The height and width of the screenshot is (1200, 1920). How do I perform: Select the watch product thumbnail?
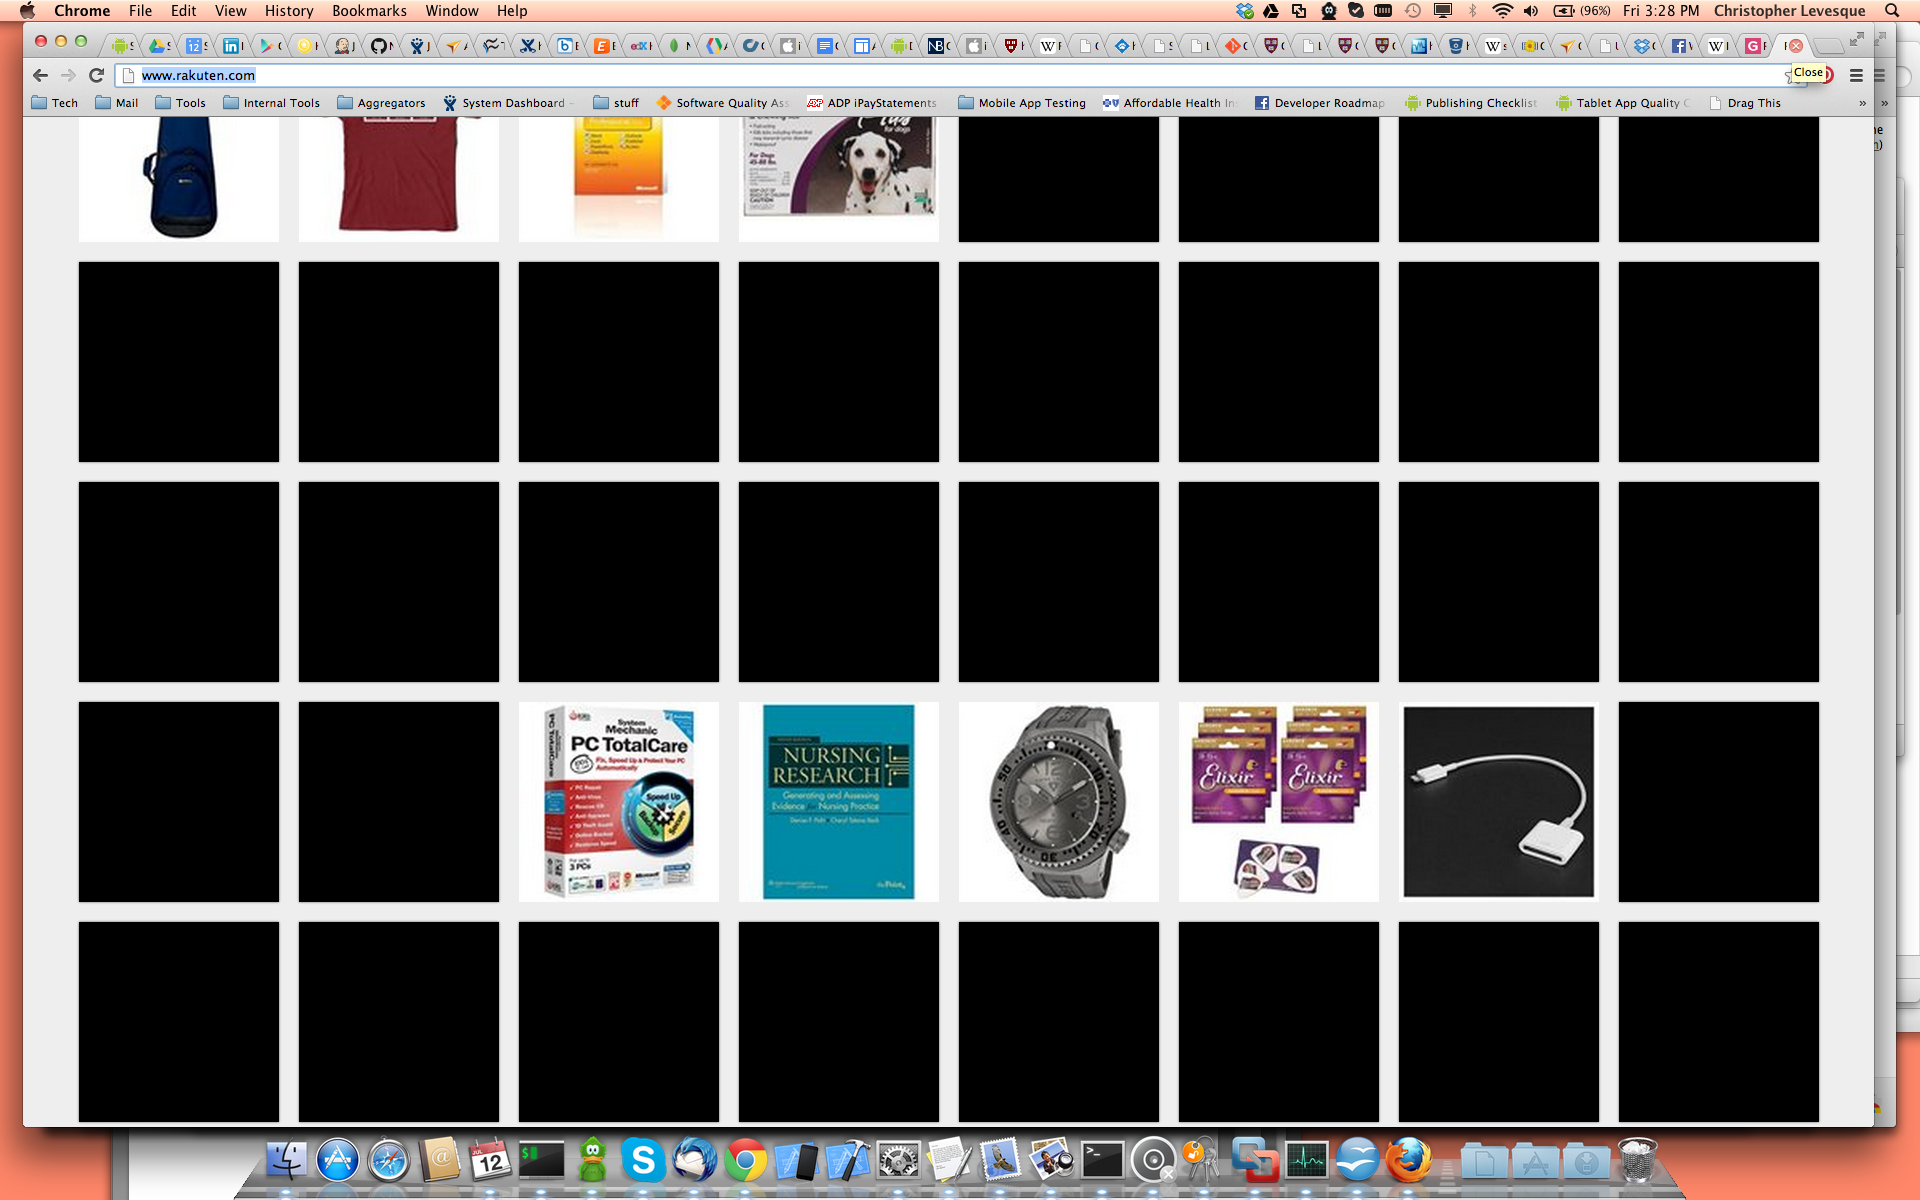[x=1059, y=802]
